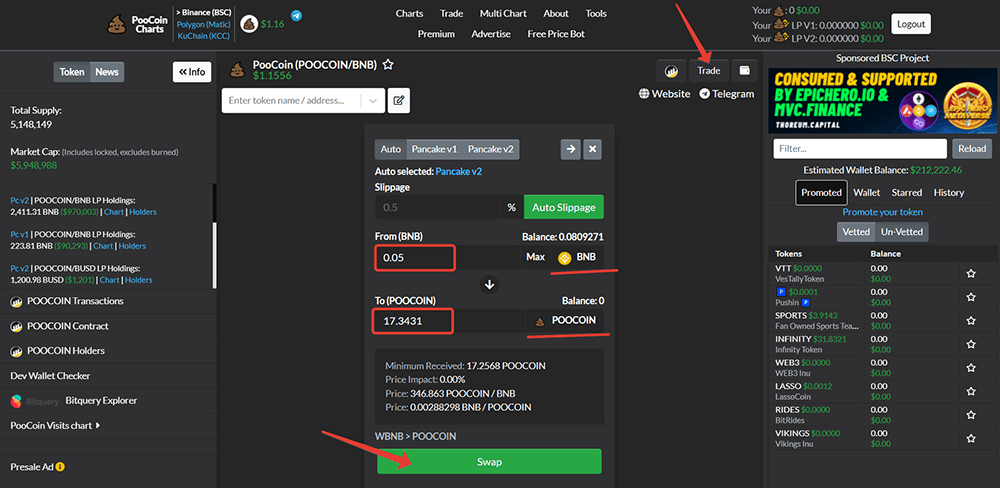Open Multi Chart page
Screen dimensions: 1000x488
pyautogui.click(x=504, y=13)
